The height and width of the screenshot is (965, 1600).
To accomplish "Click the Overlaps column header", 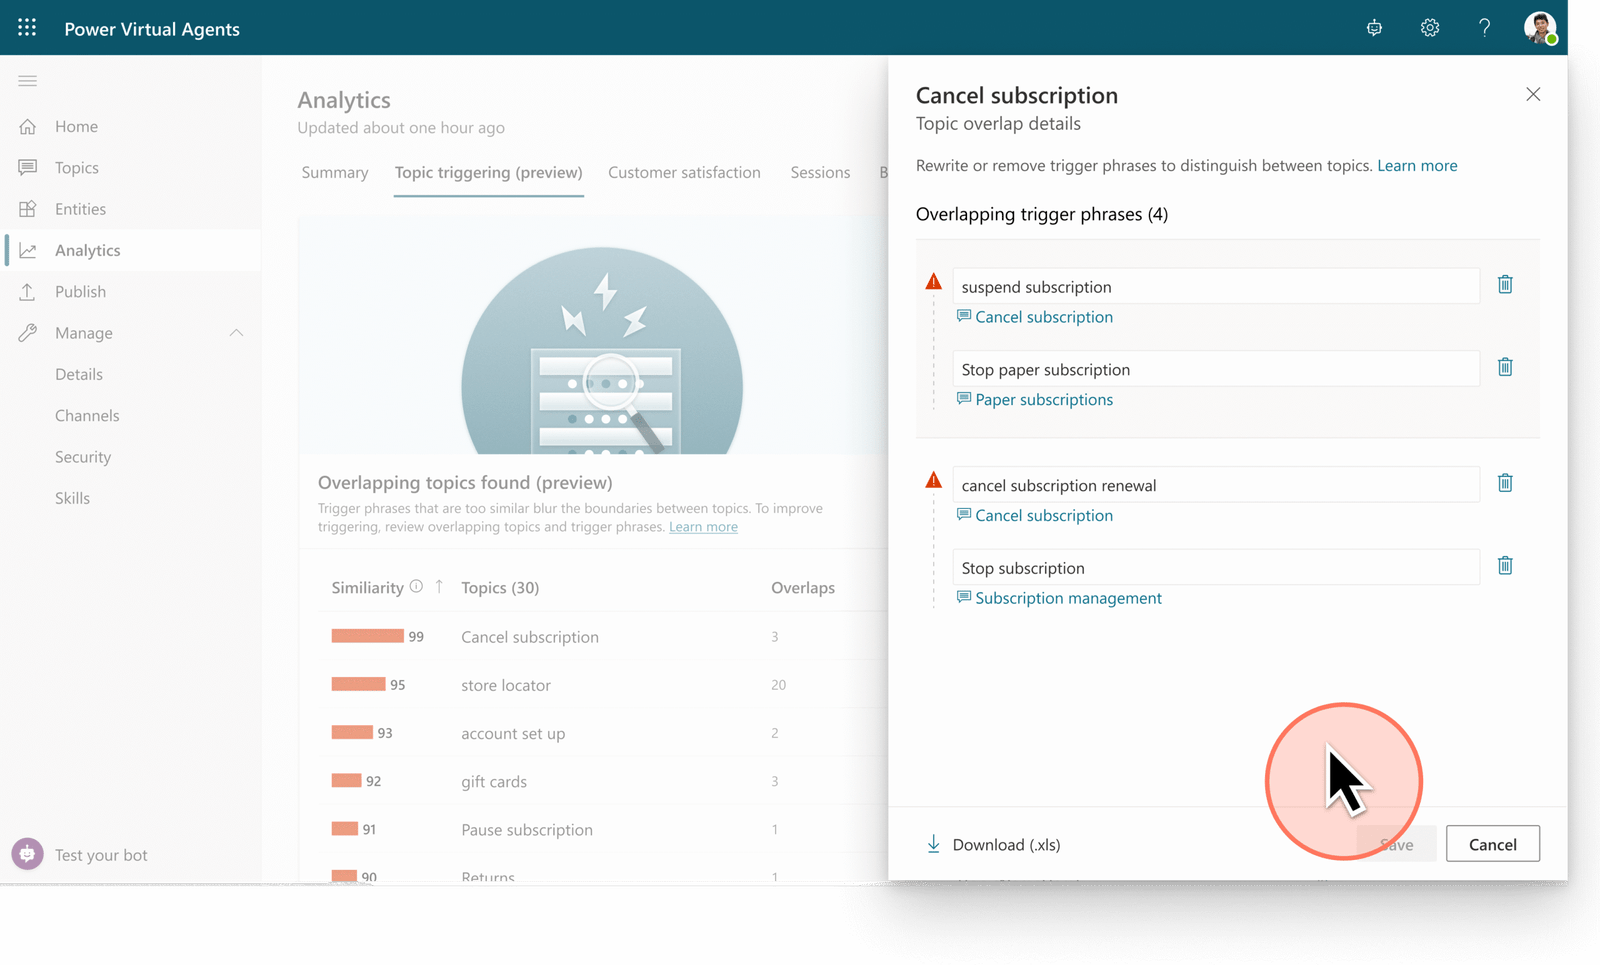I will 803,588.
